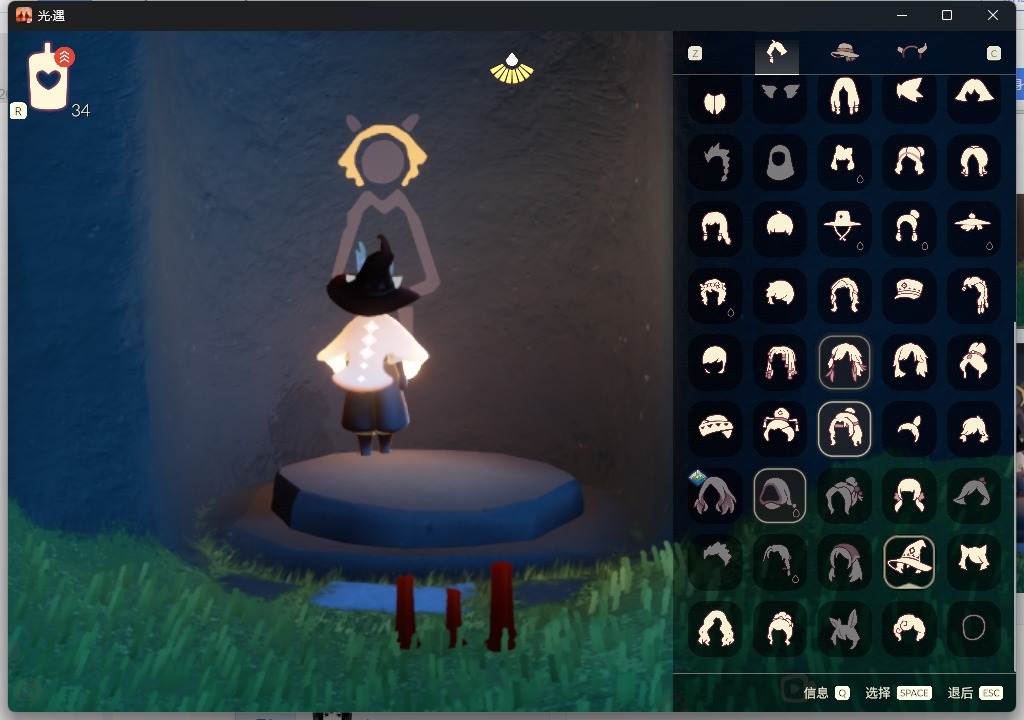Image resolution: width=1024 pixels, height=720 pixels.
Task: Open the heart candle counter icon
Action: tap(48, 77)
